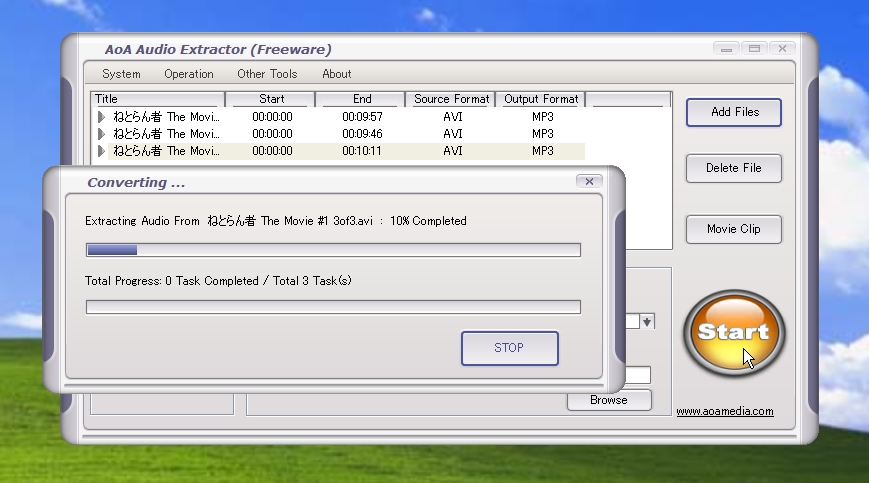
Task: Click the Start column header
Action: click(270, 99)
